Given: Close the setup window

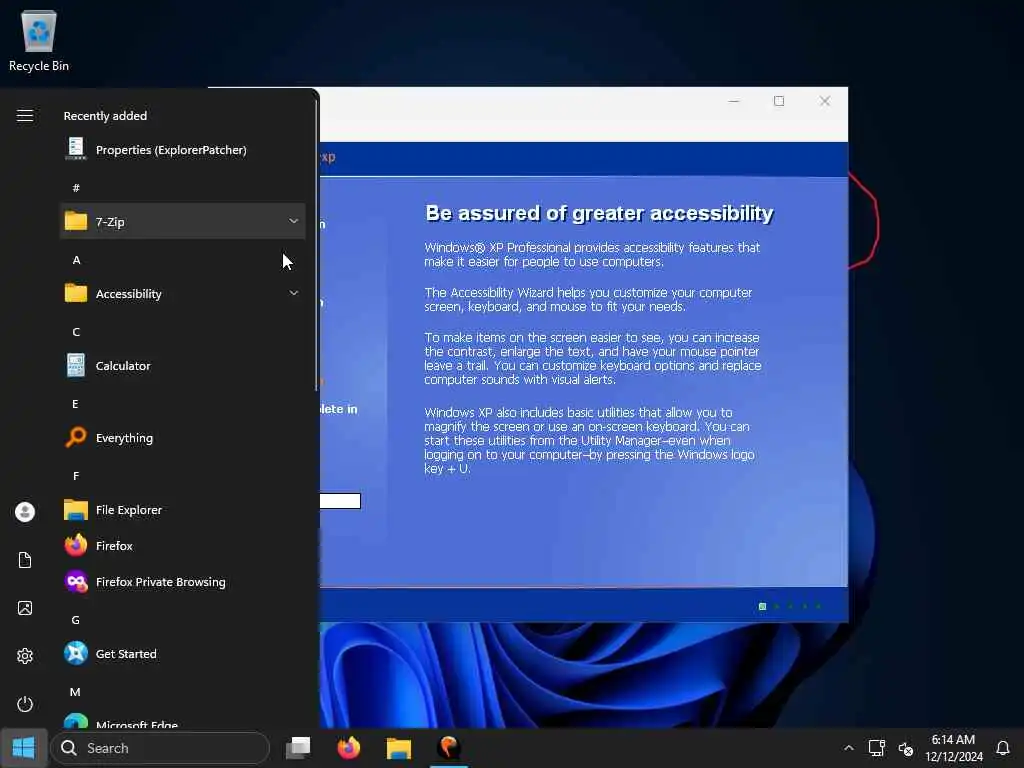Looking at the screenshot, I should pyautogui.click(x=825, y=101).
